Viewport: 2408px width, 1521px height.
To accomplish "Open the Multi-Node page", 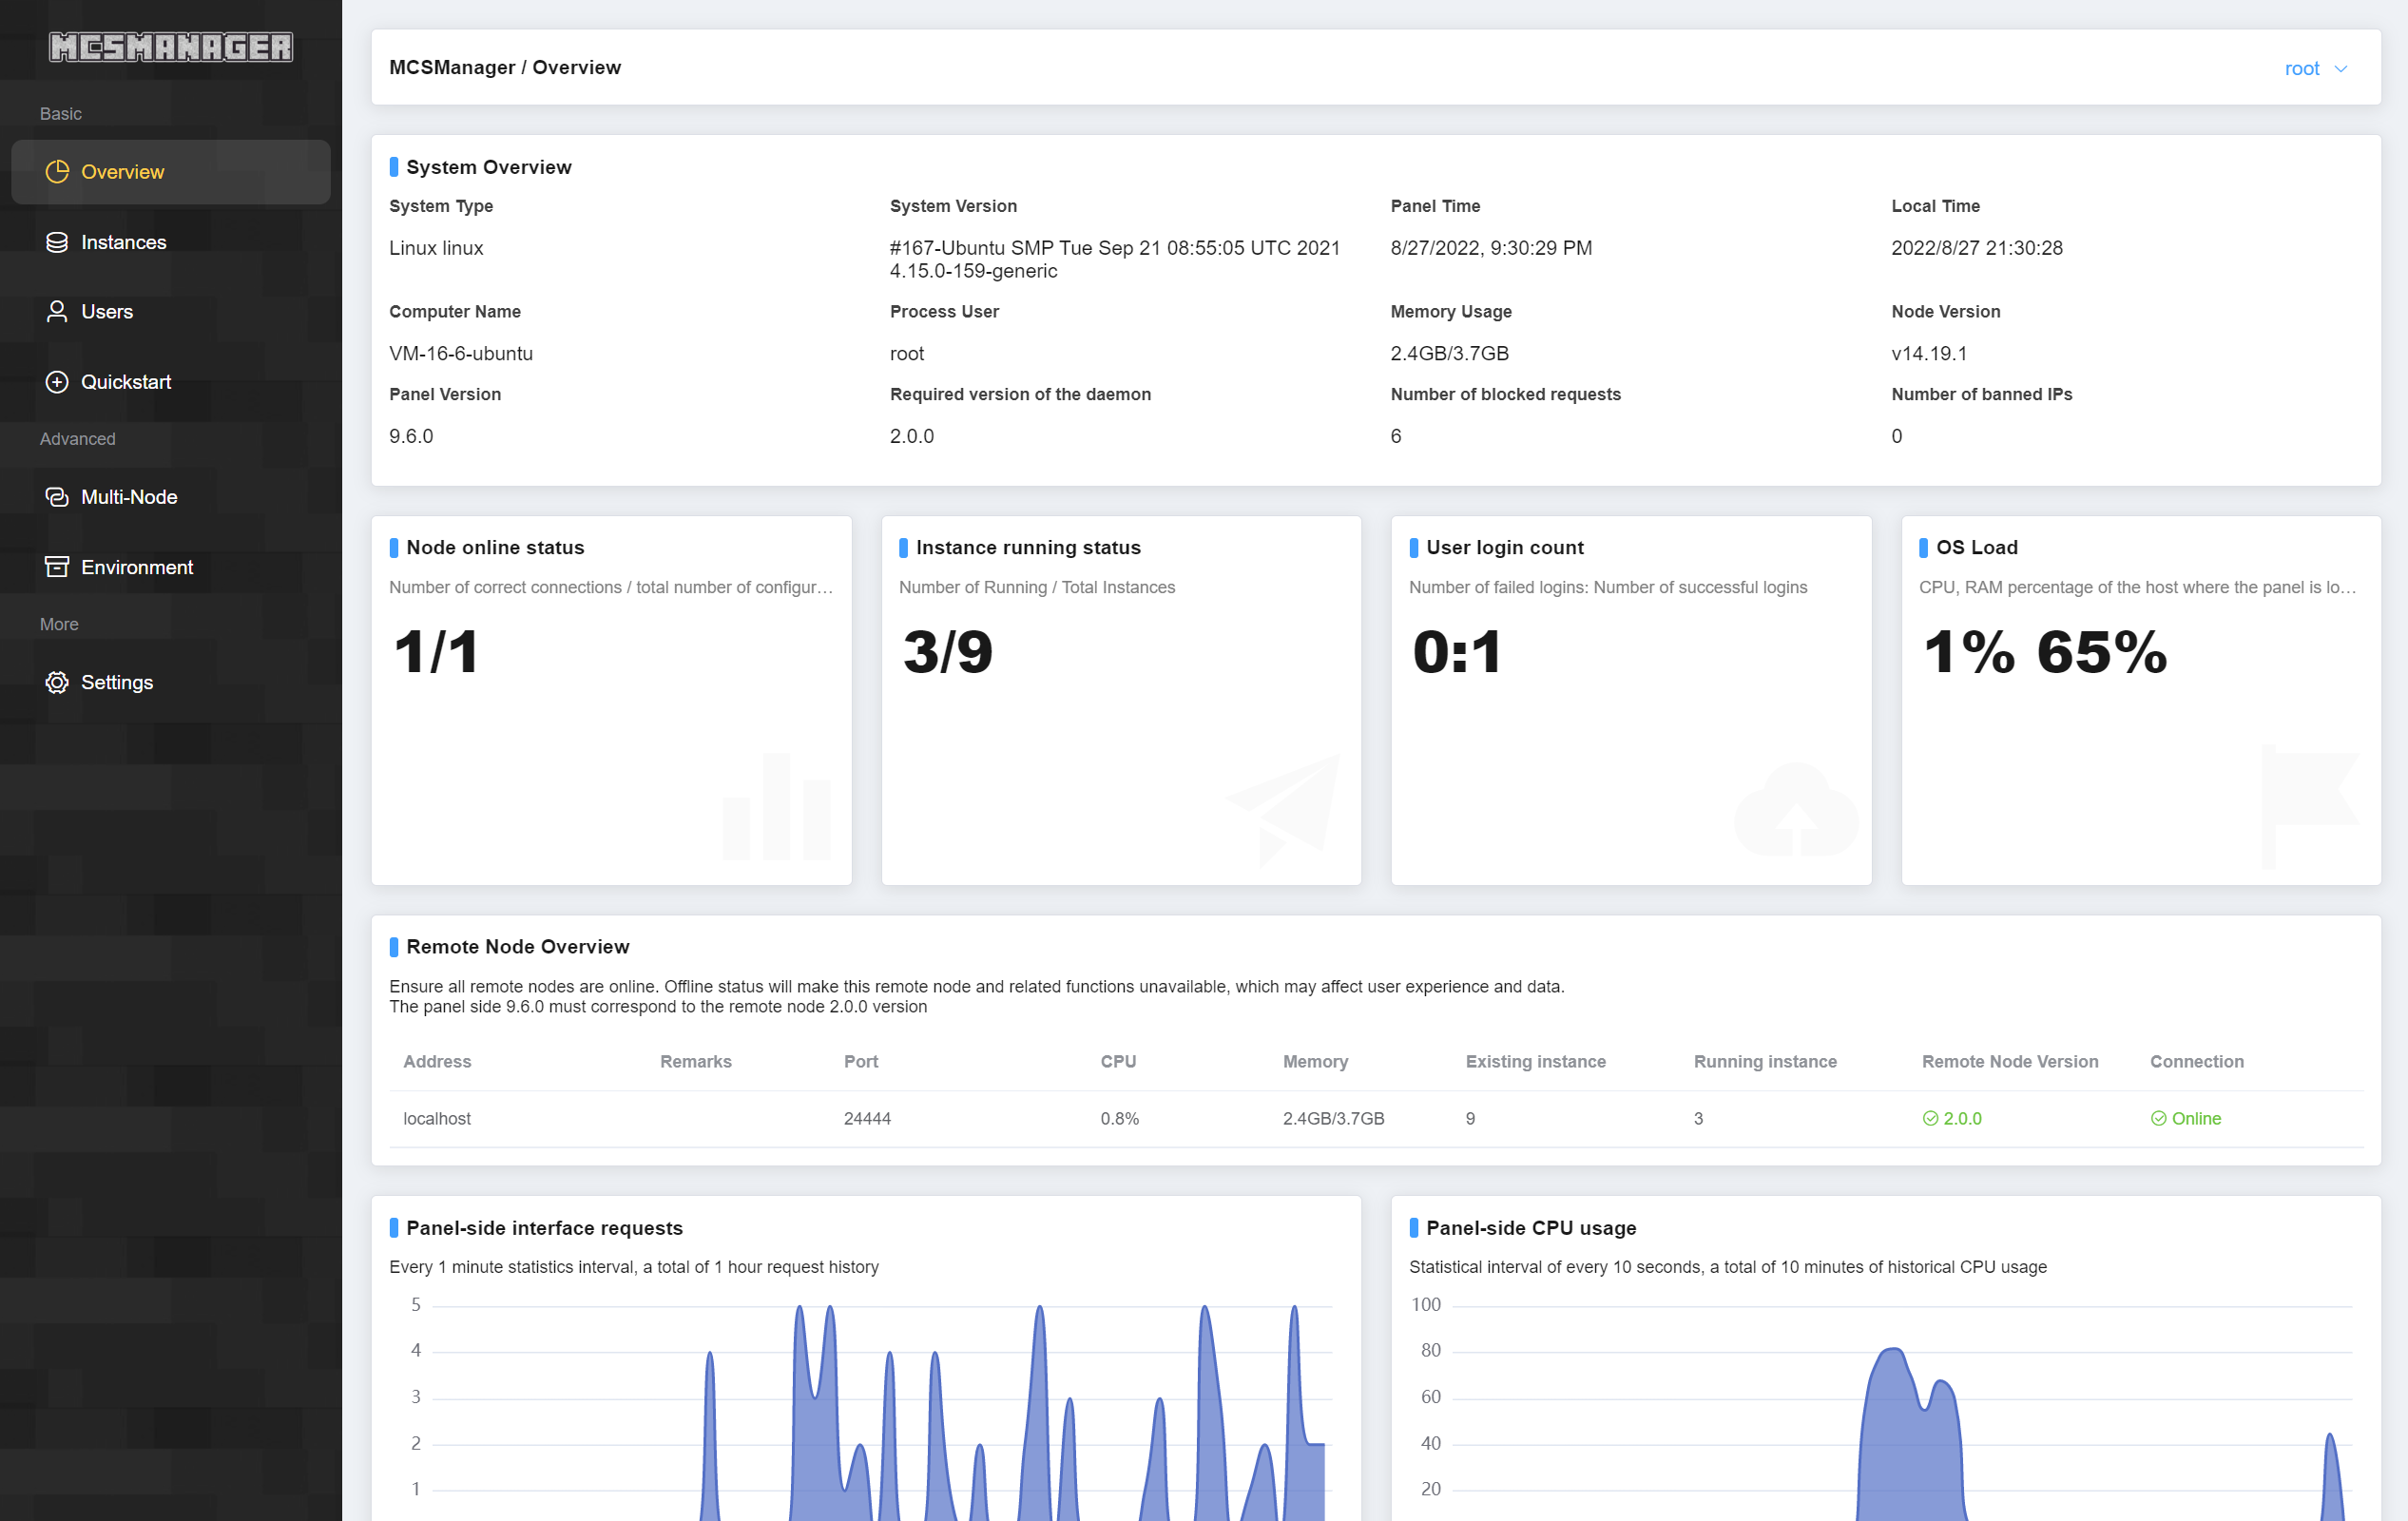I will [x=171, y=497].
